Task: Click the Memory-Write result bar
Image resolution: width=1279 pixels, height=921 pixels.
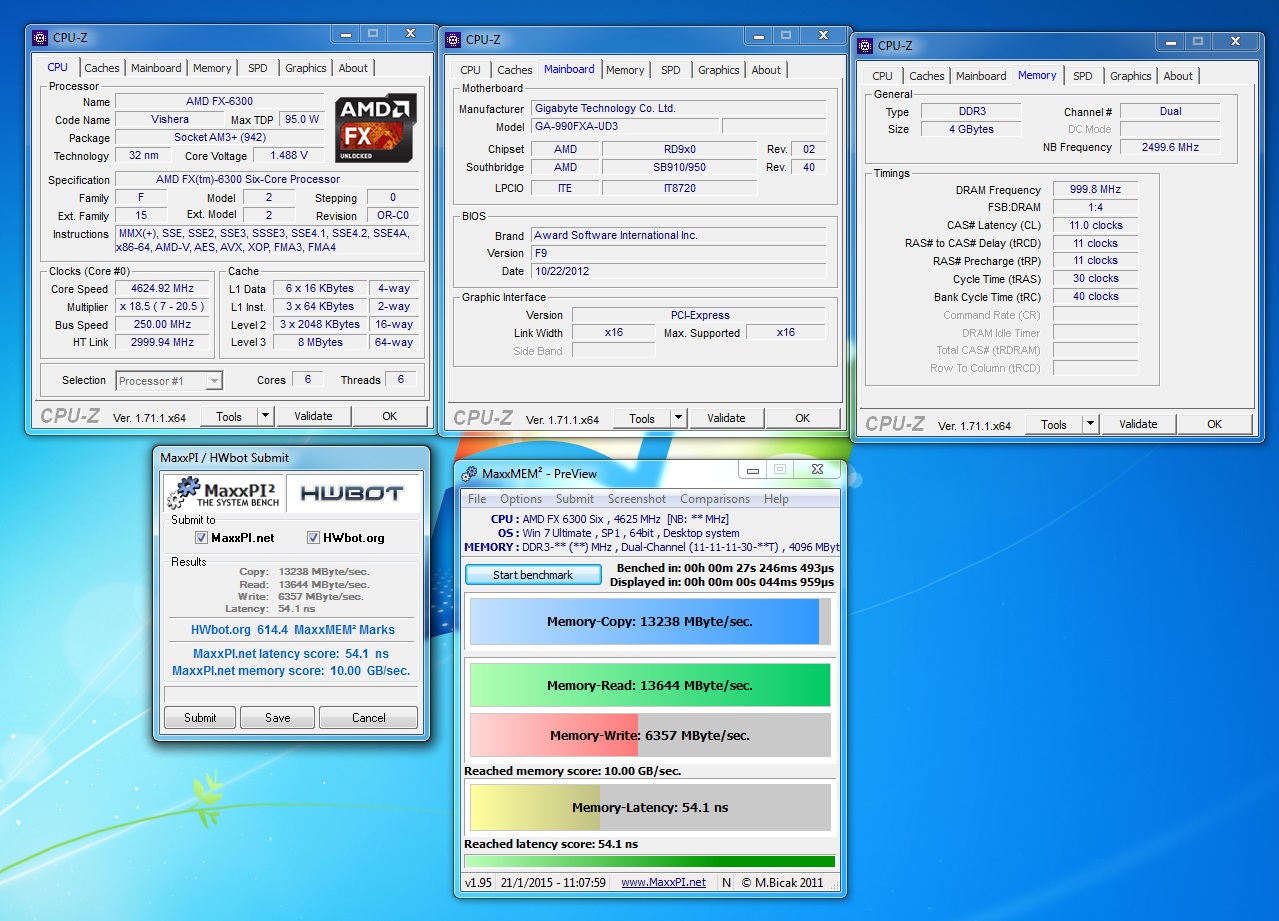Action: pos(650,736)
